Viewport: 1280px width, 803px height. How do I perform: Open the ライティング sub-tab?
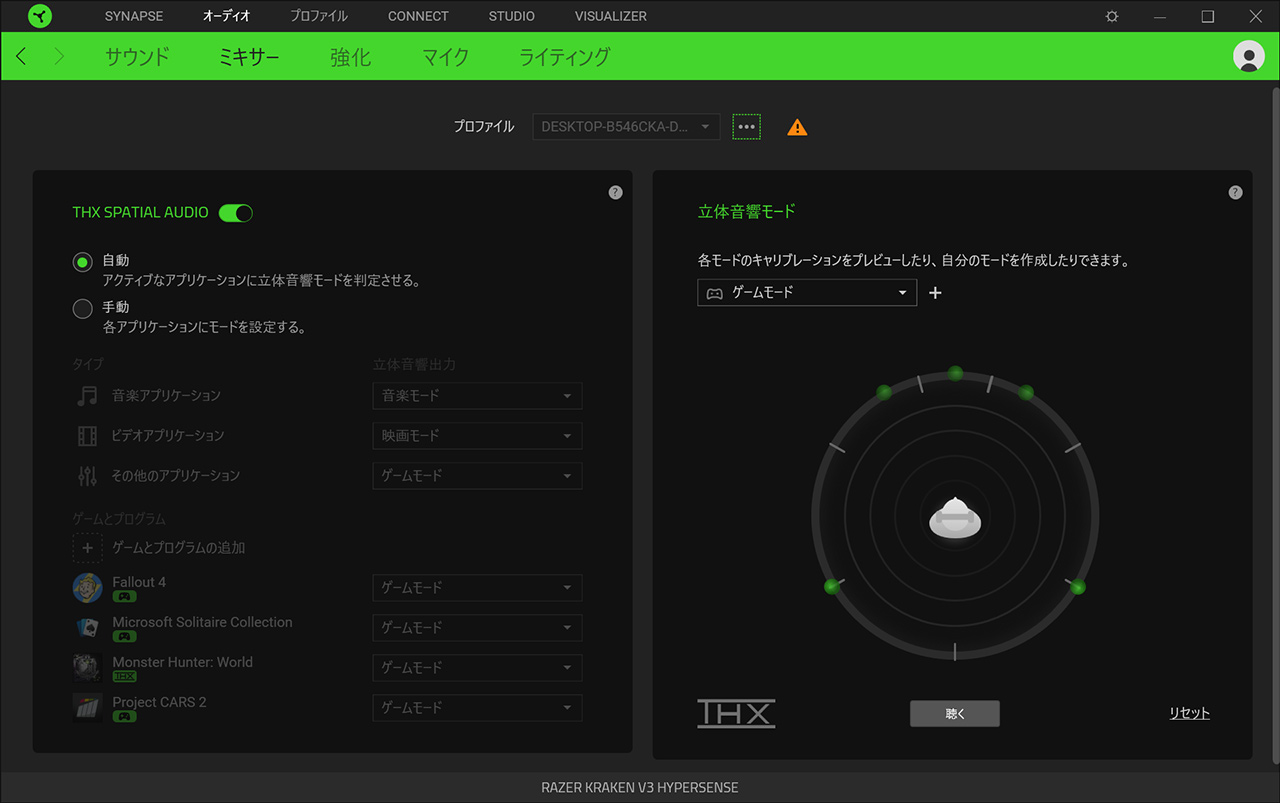click(564, 57)
